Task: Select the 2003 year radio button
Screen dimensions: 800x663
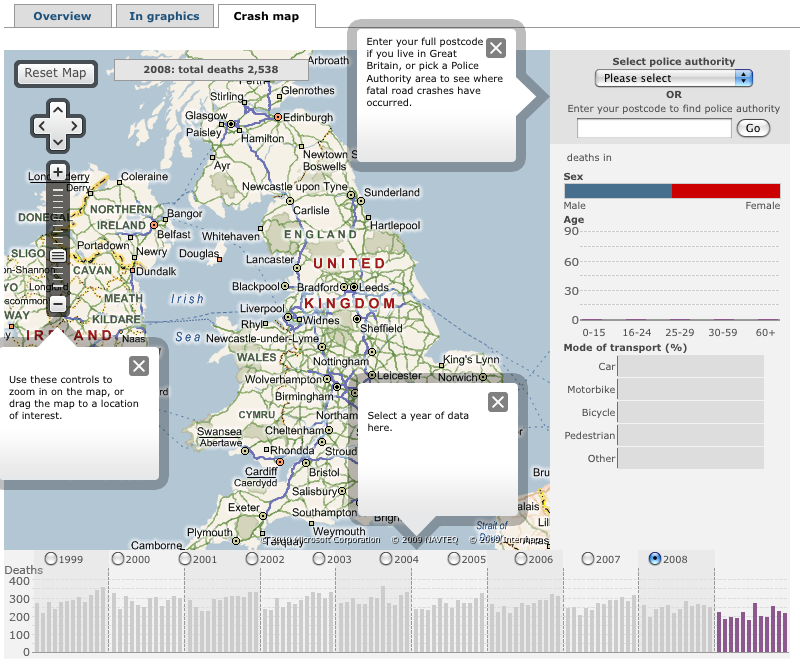Action: (319, 558)
